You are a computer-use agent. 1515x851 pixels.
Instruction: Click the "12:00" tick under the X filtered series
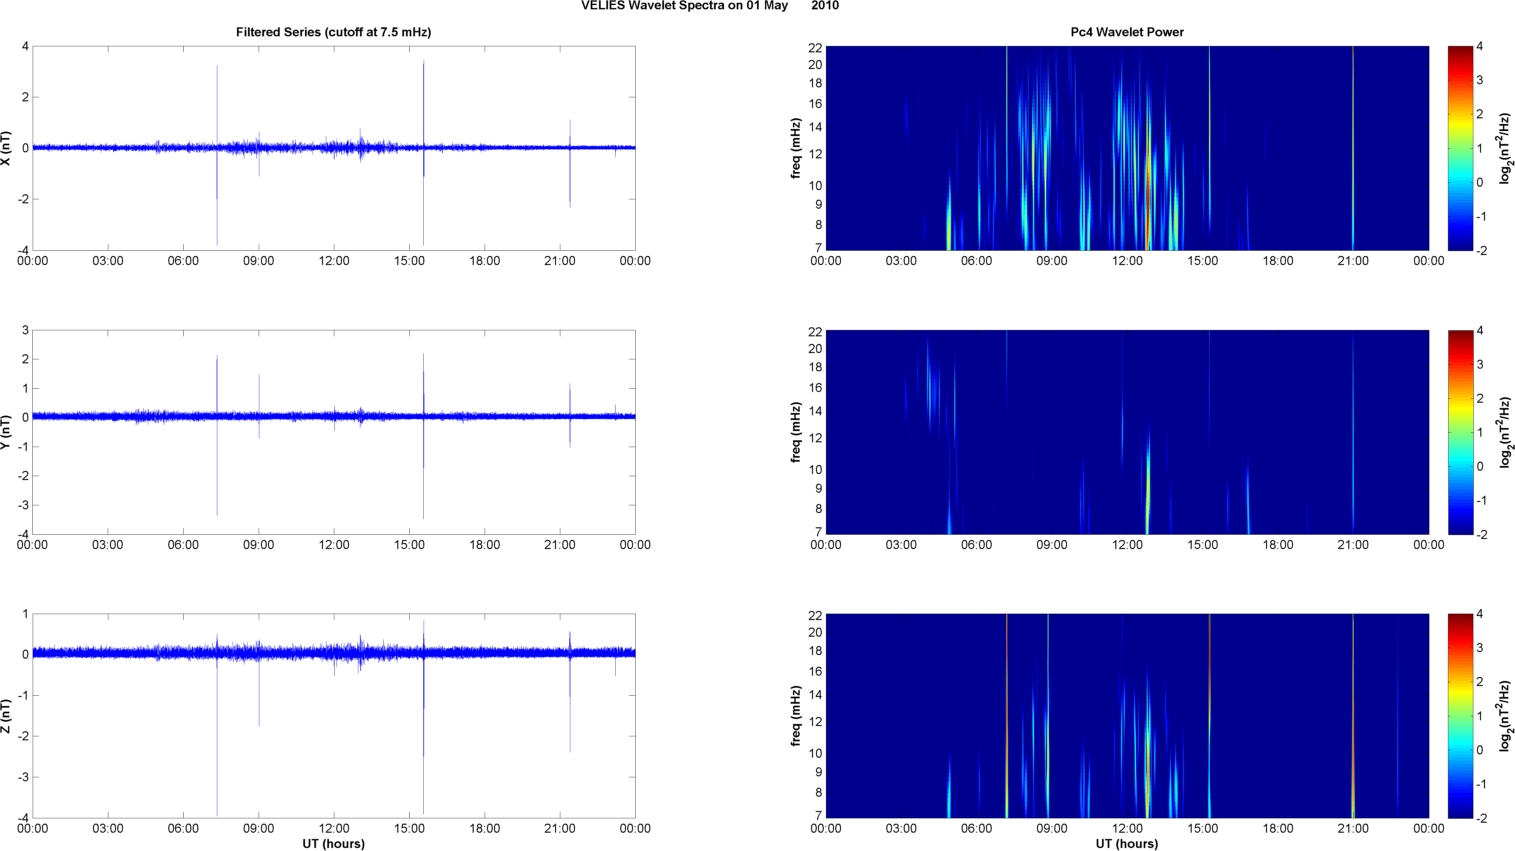334,261
